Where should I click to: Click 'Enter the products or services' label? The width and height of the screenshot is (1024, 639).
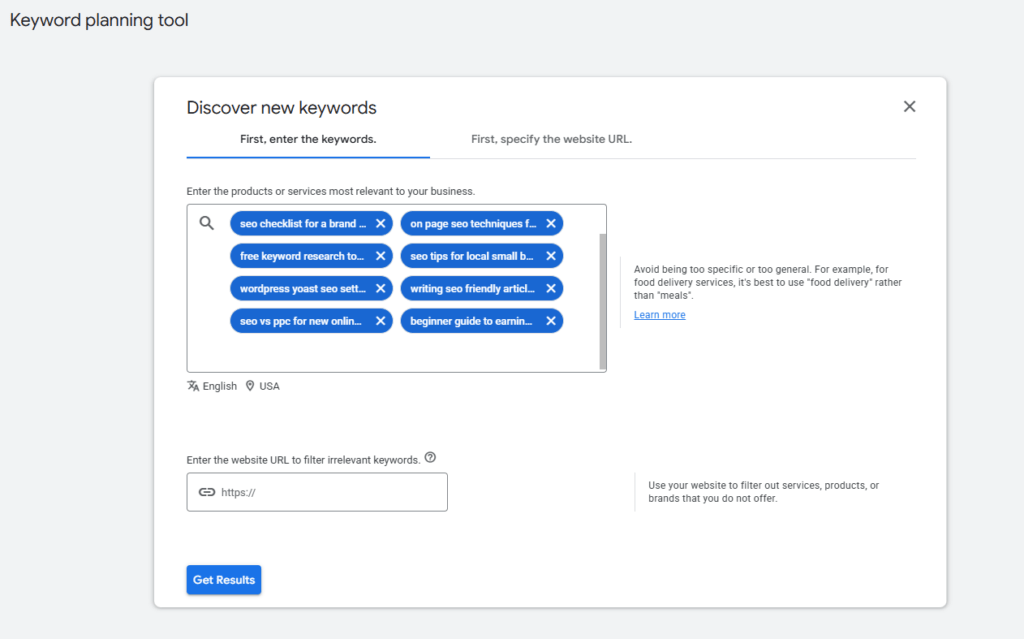pos(330,191)
